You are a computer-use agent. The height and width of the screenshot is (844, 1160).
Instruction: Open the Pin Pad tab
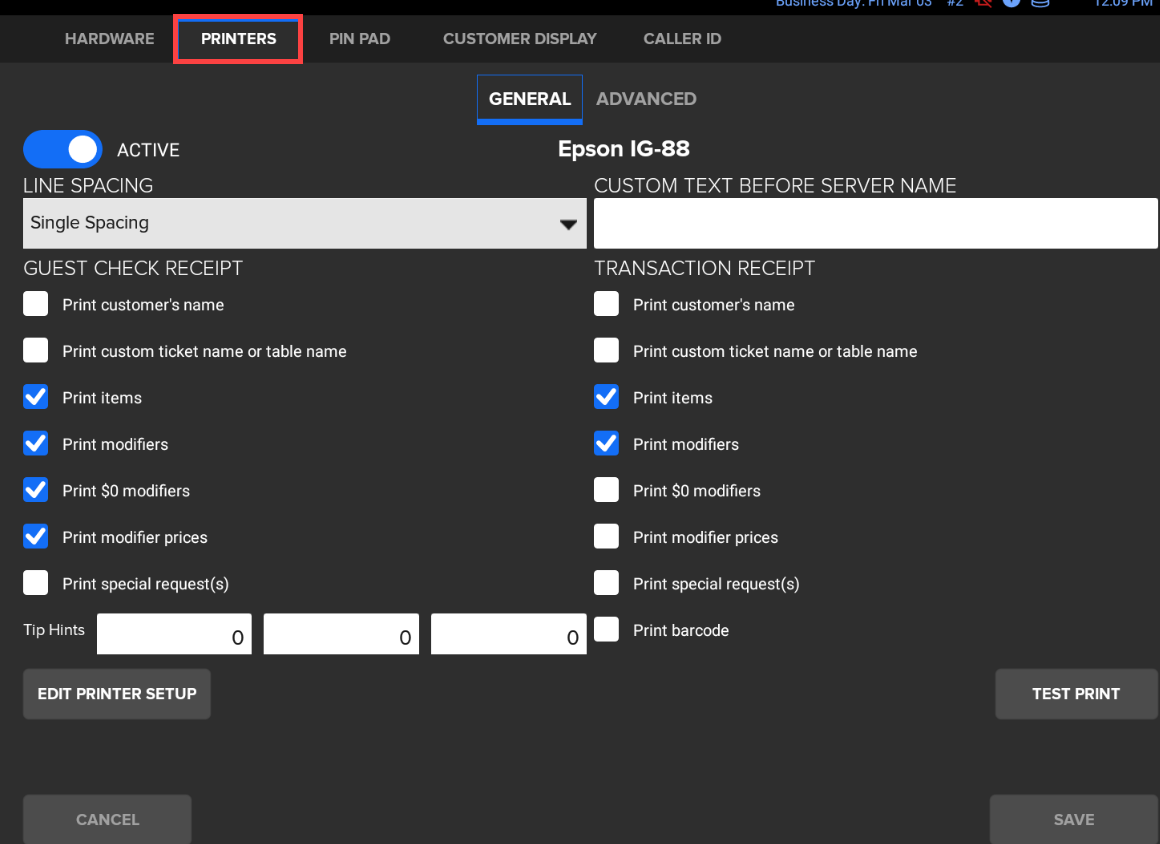(x=360, y=39)
